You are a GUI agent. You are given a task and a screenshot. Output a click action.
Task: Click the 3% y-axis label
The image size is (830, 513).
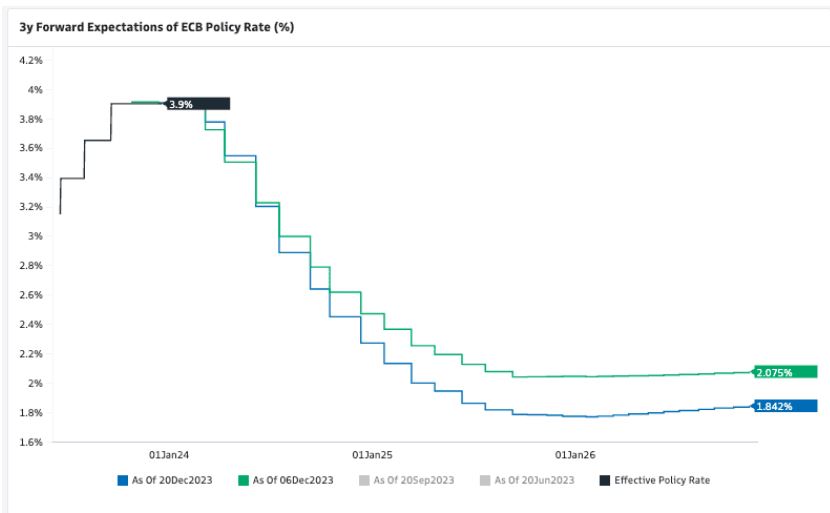tap(35, 236)
